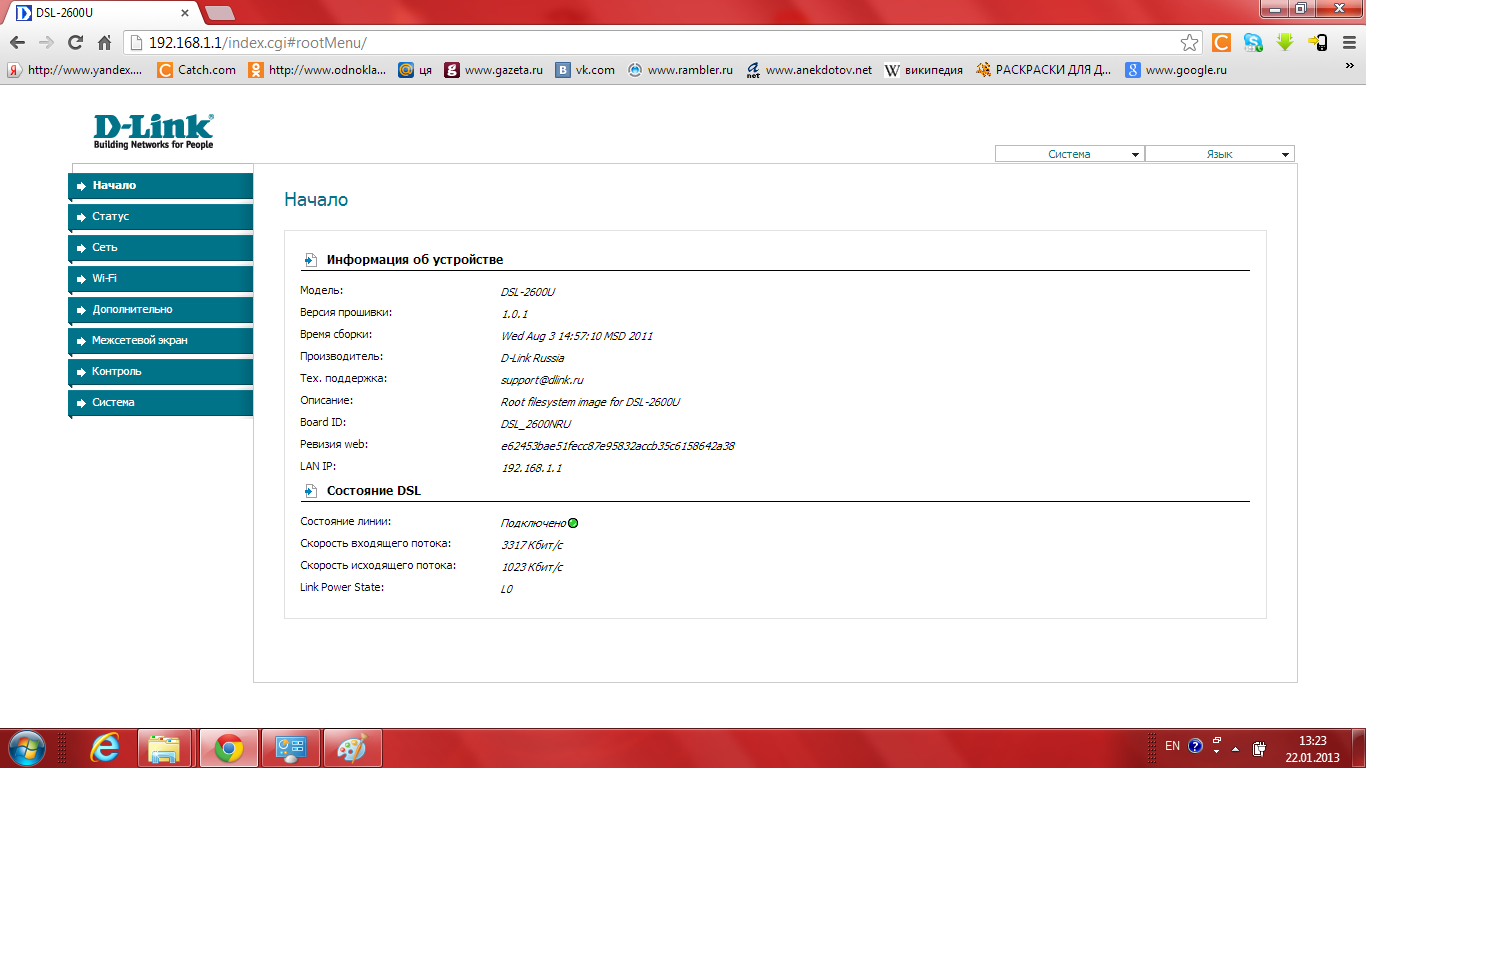Open the википедия bookmark
Image resolution: width=1494 pixels, height=974 pixels.
tap(924, 70)
